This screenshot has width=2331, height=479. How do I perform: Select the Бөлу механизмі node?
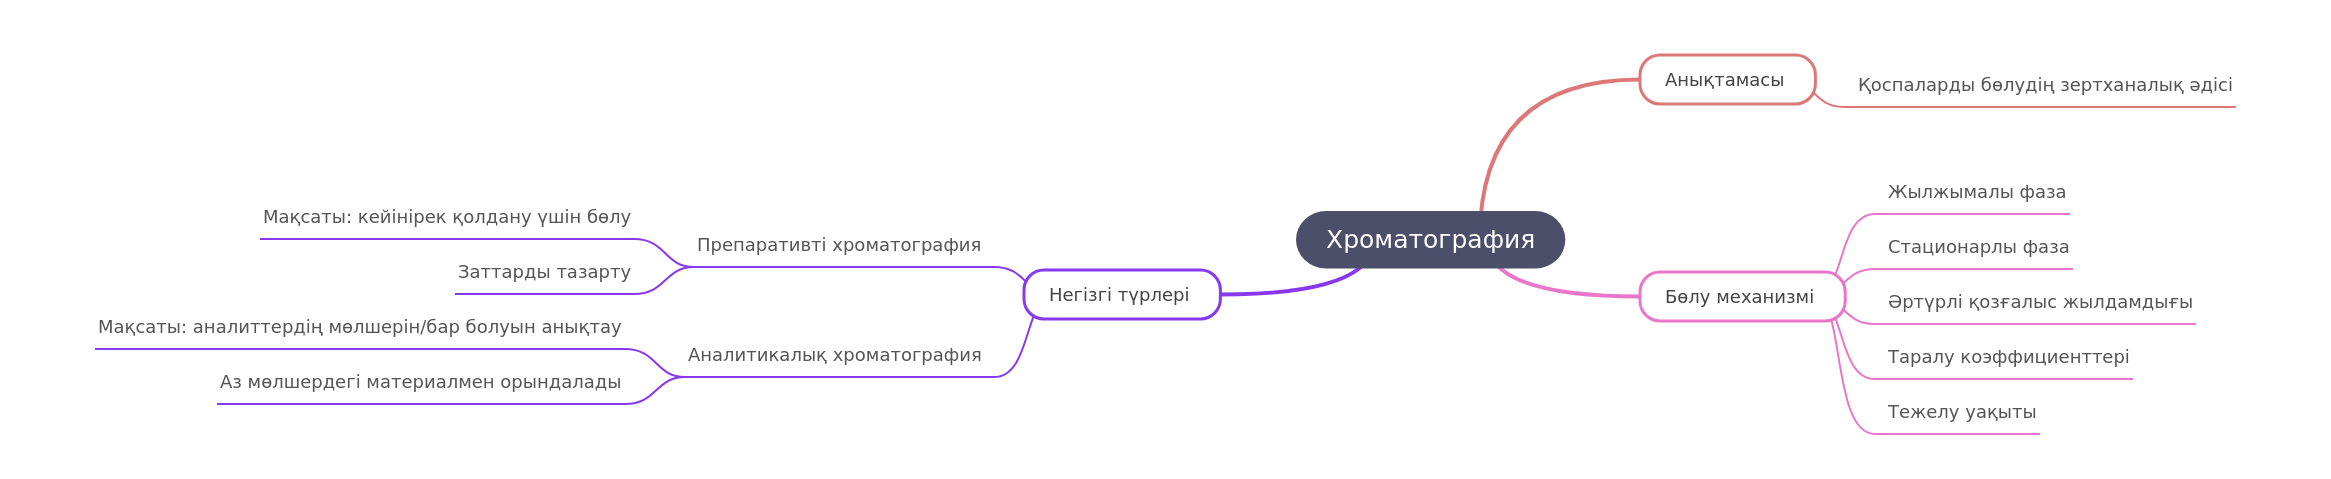point(1742,297)
